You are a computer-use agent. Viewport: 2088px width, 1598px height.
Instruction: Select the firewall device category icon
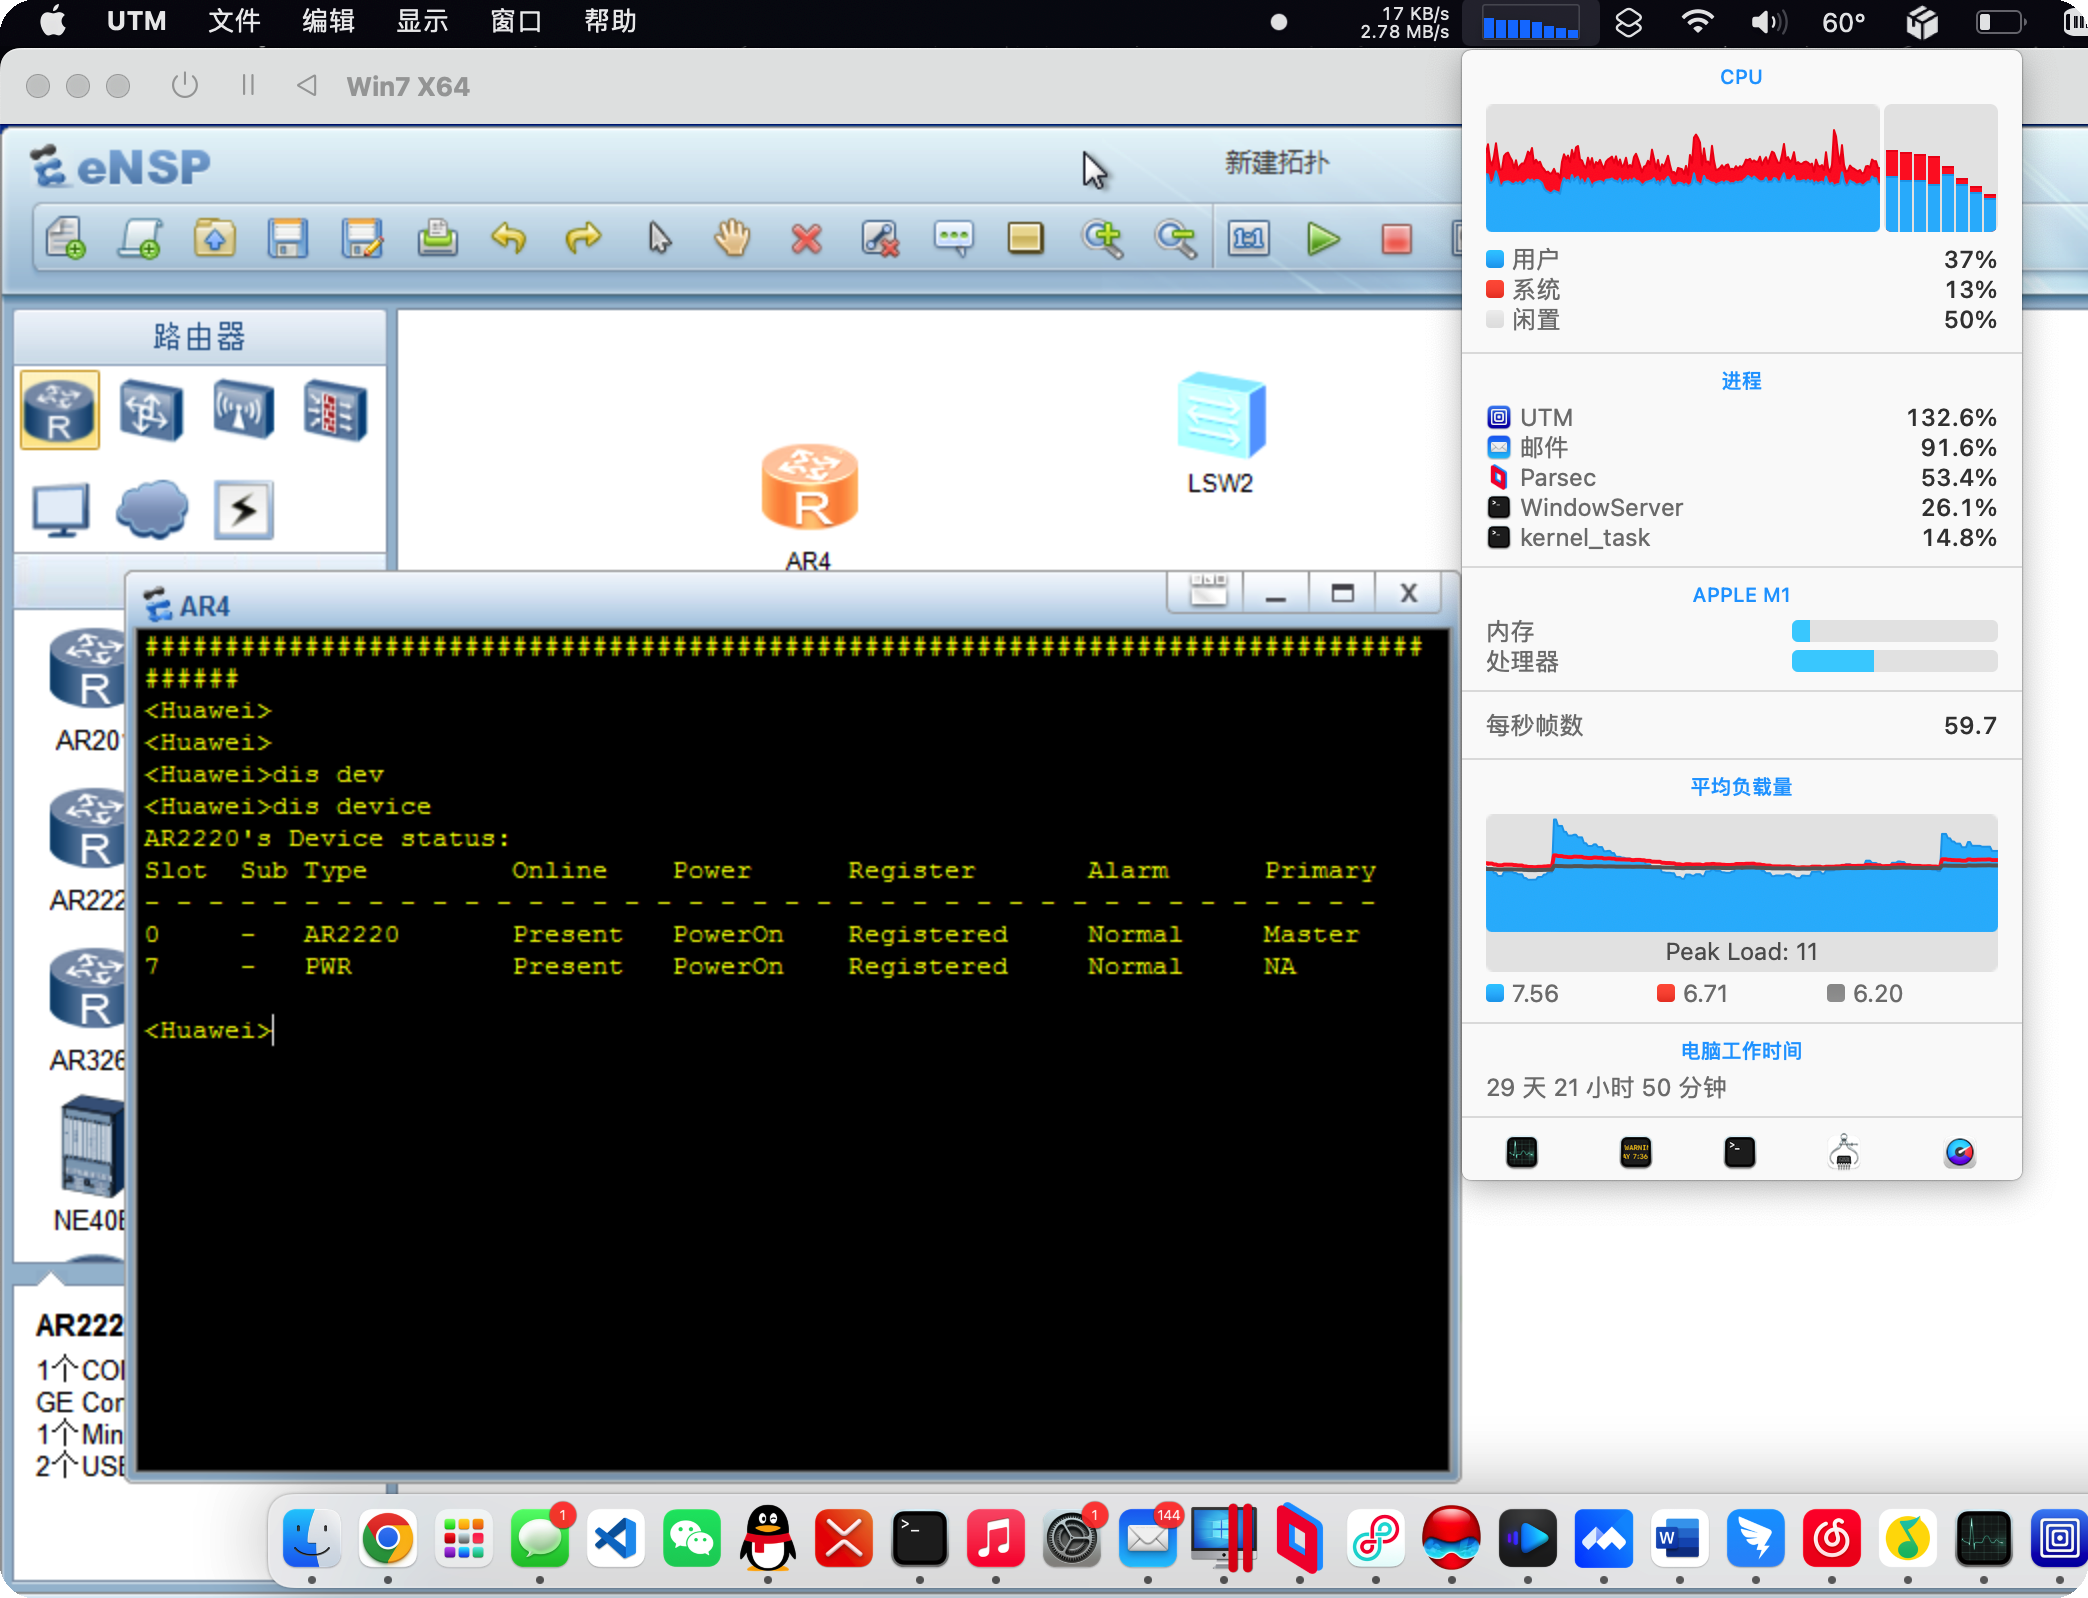point(335,410)
